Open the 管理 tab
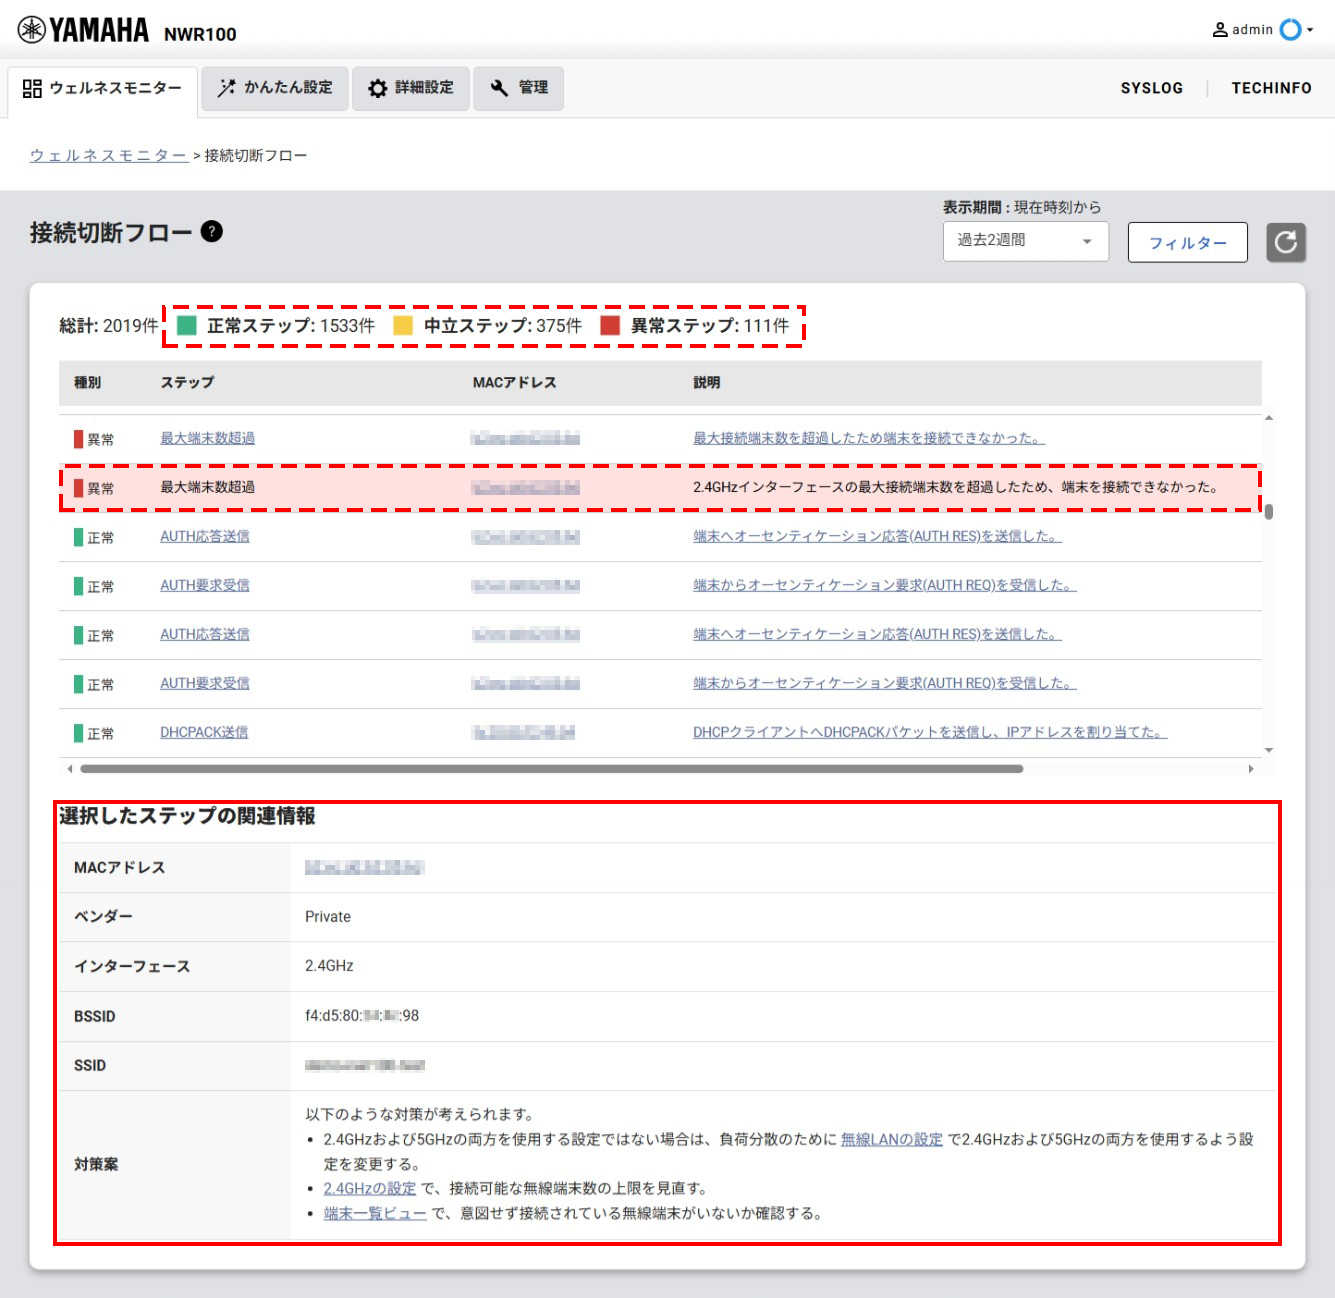This screenshot has width=1335, height=1298. (x=519, y=88)
